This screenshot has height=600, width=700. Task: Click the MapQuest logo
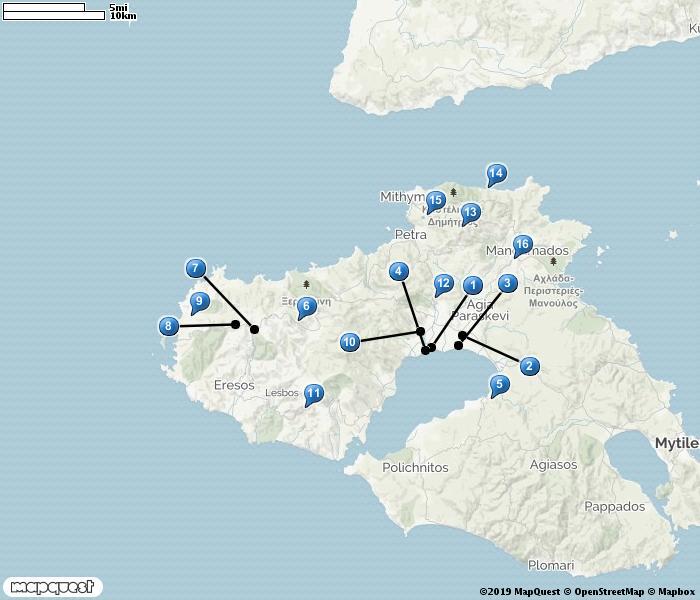(x=52, y=587)
